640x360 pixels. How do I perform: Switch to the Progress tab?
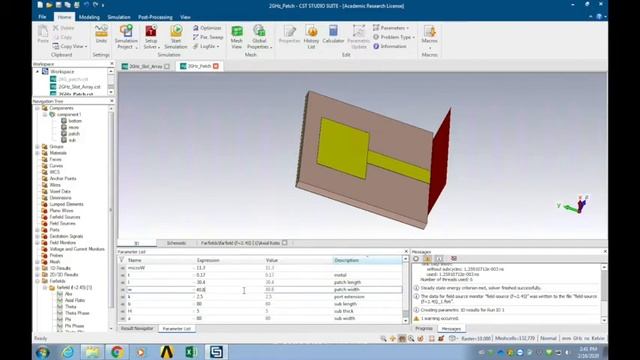point(424,329)
